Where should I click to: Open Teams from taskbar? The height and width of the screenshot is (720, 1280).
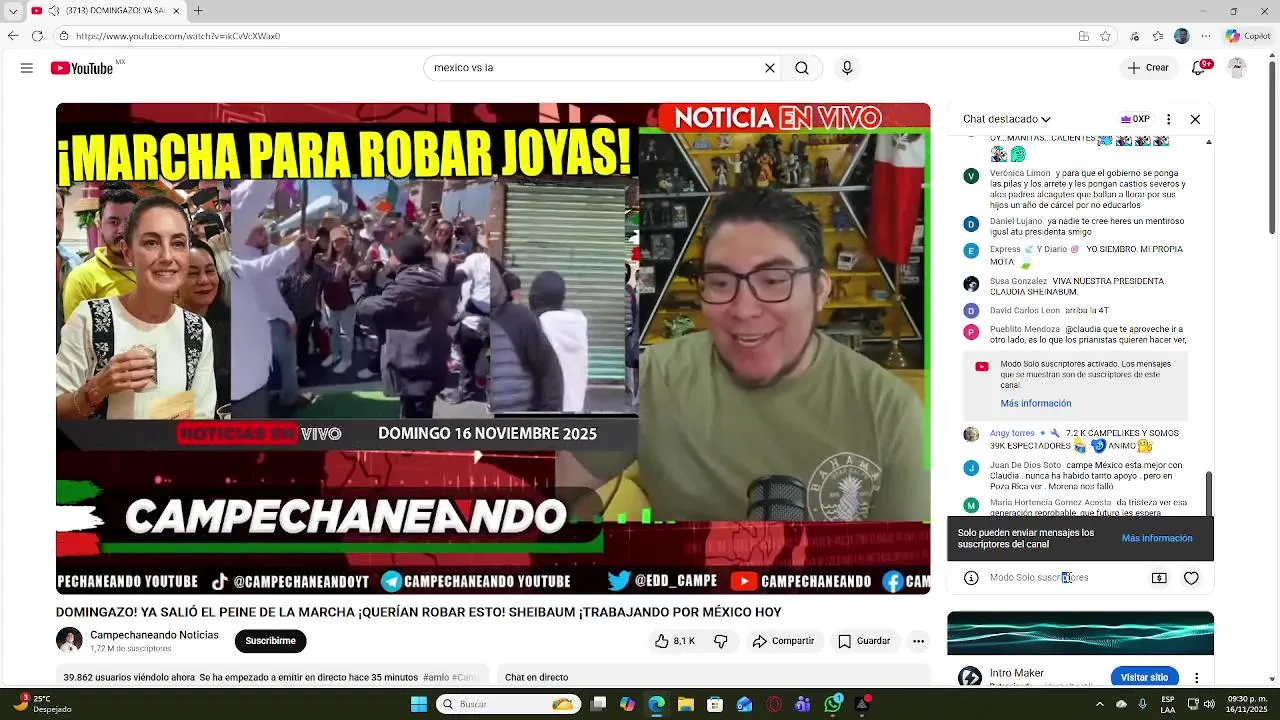click(x=803, y=704)
